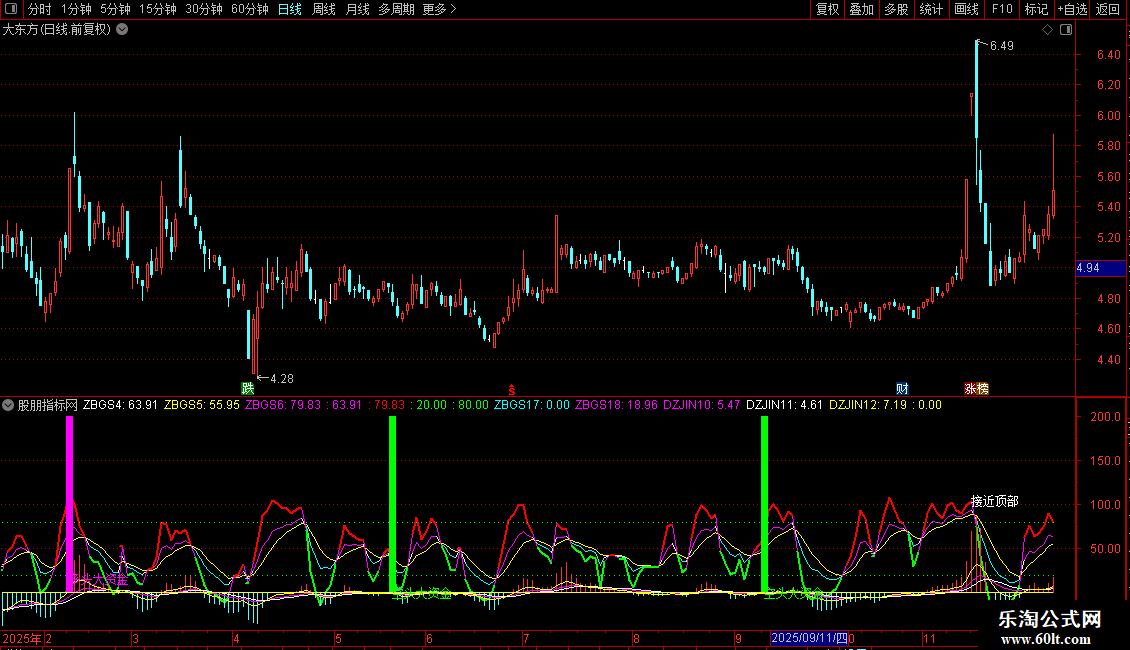This screenshot has width=1130, height=650.
Task: Open the 画线 drawing tools
Action: pos(966,9)
